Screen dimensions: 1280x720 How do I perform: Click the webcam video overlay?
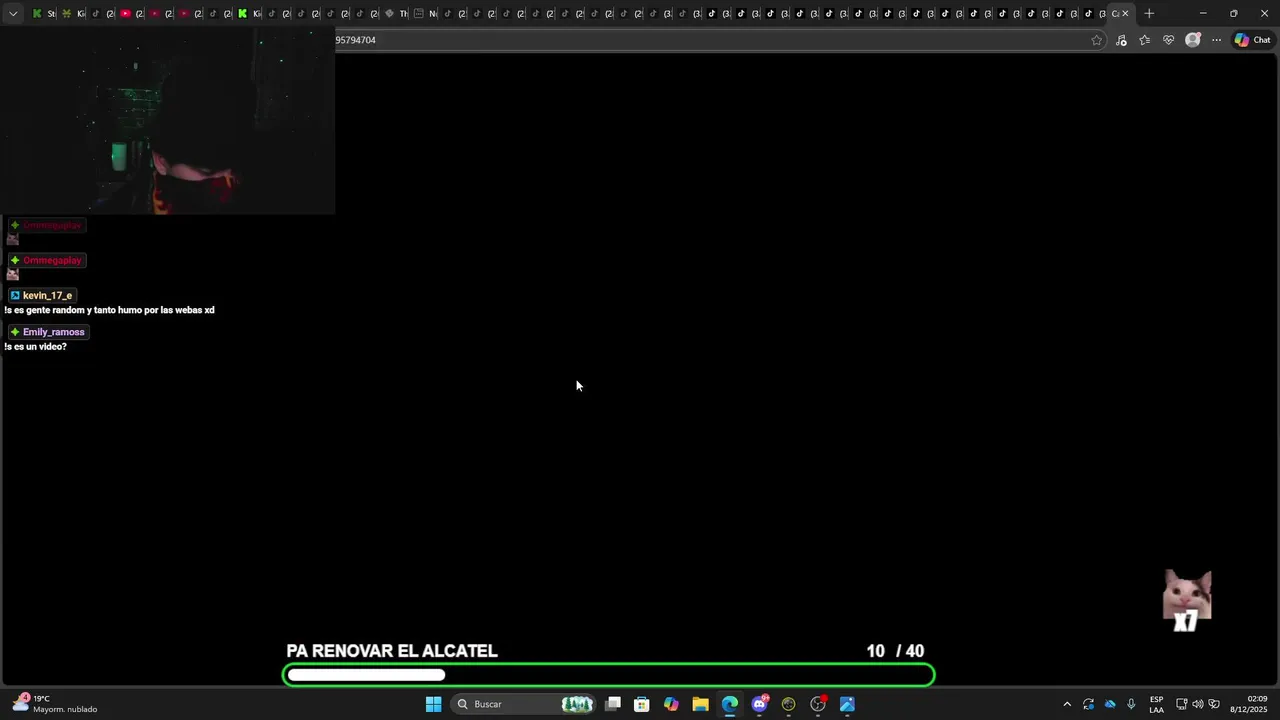point(168,121)
